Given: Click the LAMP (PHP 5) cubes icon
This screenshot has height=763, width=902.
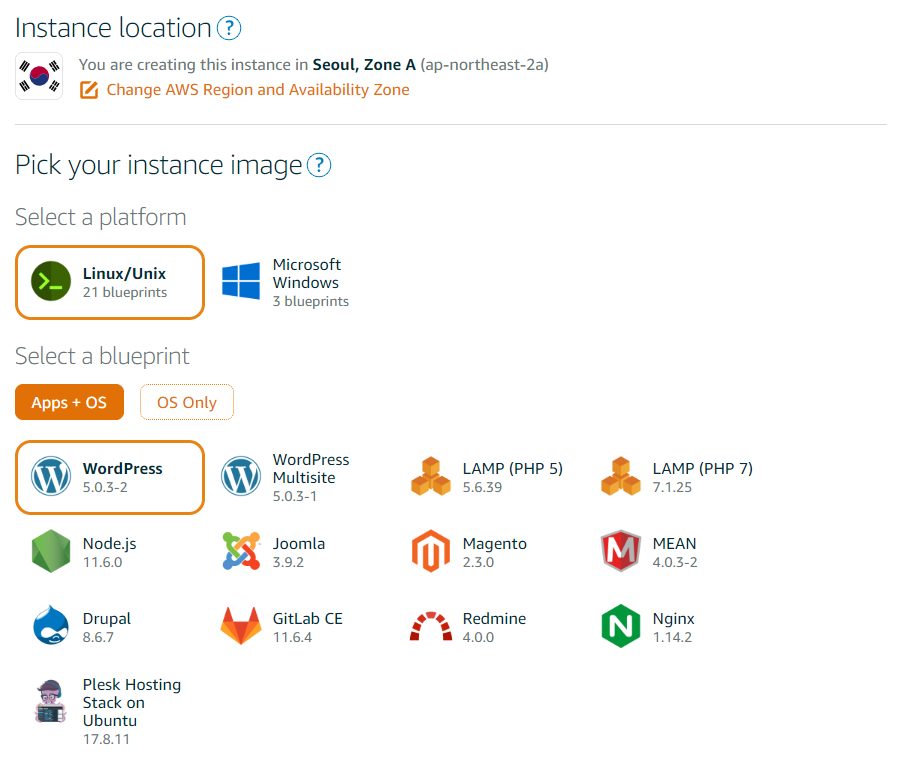Looking at the screenshot, I should (431, 476).
